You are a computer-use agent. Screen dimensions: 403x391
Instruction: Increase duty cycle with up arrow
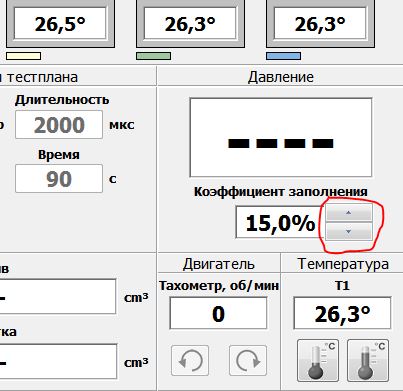349,213
